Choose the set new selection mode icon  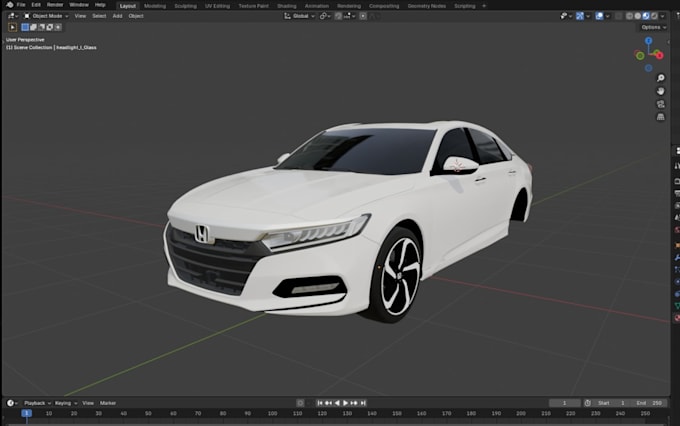[x=25, y=27]
